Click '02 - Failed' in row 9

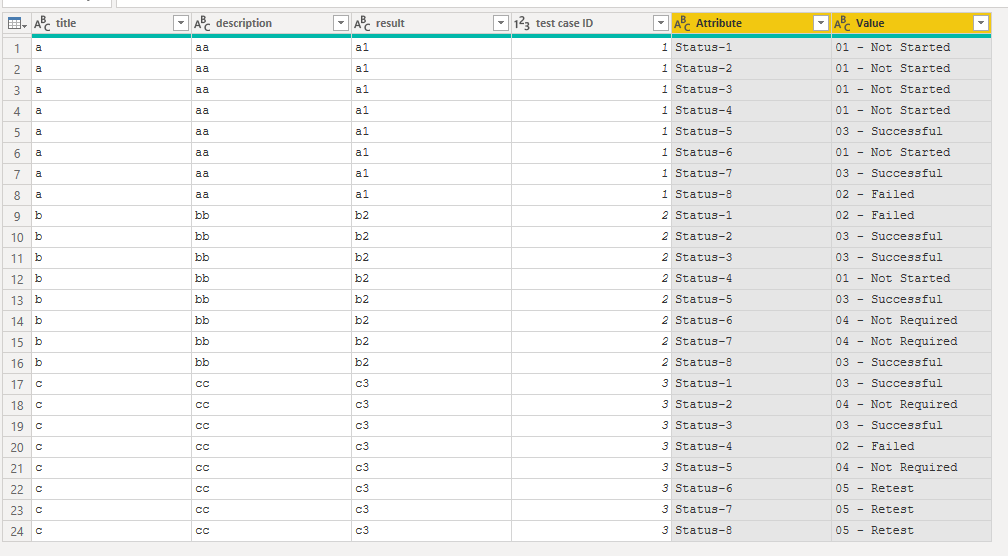(874, 215)
